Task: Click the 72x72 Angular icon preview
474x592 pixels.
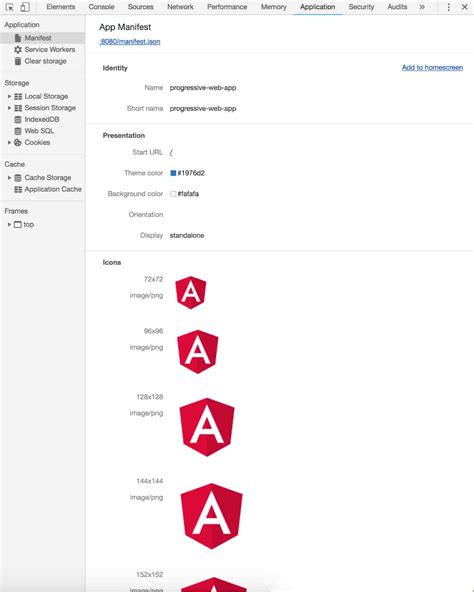Action: coord(191,293)
